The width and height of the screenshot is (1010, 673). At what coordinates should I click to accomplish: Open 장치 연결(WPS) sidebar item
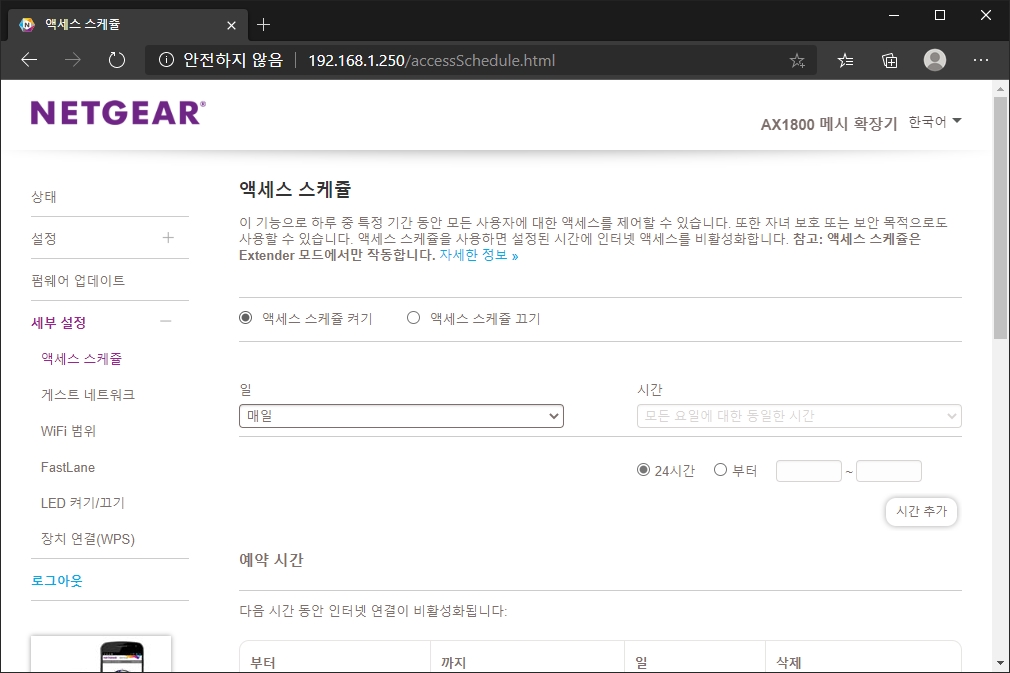(88, 538)
